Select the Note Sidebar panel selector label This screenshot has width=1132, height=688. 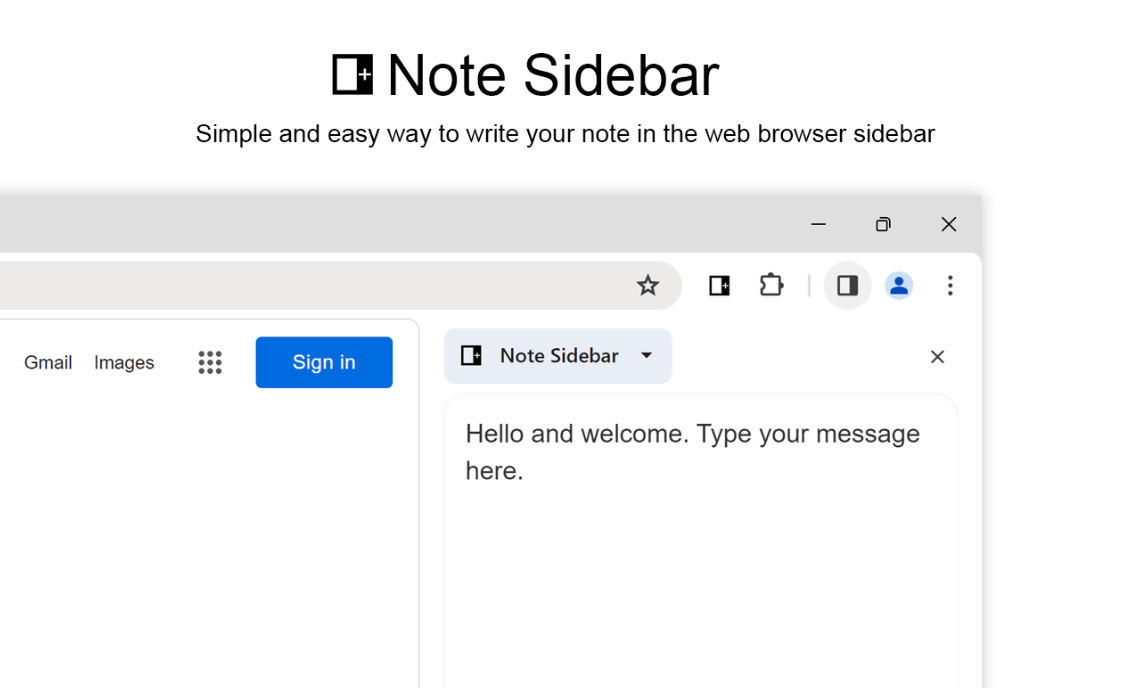pyautogui.click(x=560, y=355)
